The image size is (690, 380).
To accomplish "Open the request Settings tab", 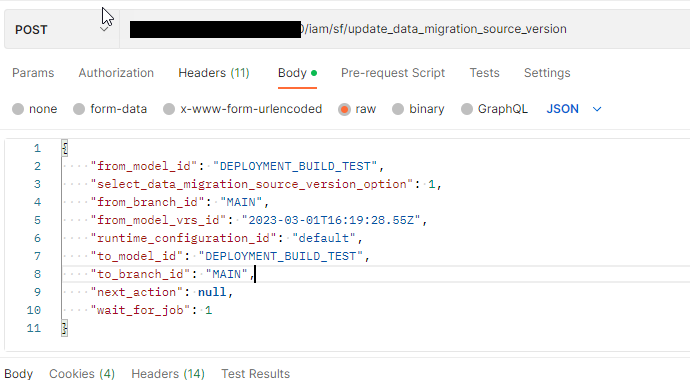I will 547,73.
